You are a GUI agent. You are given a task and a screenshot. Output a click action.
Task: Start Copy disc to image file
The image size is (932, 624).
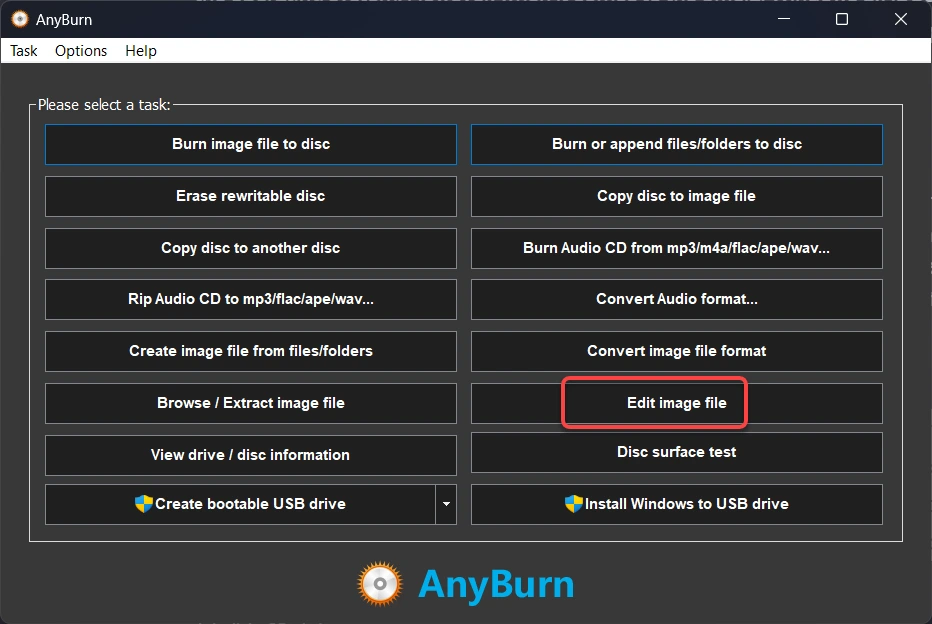[676, 196]
